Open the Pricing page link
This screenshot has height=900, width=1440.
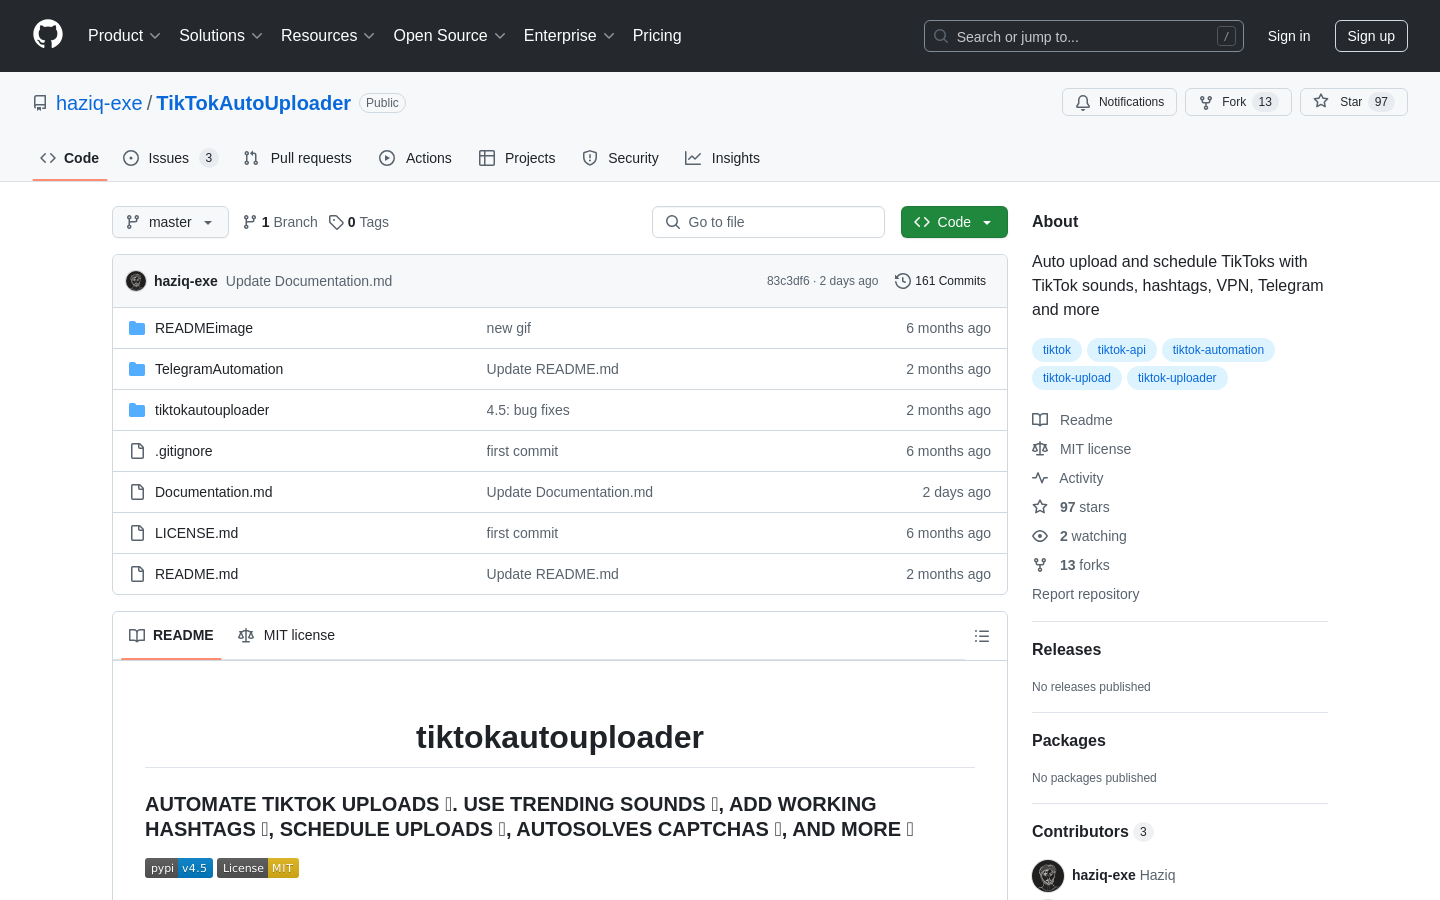pos(657,36)
